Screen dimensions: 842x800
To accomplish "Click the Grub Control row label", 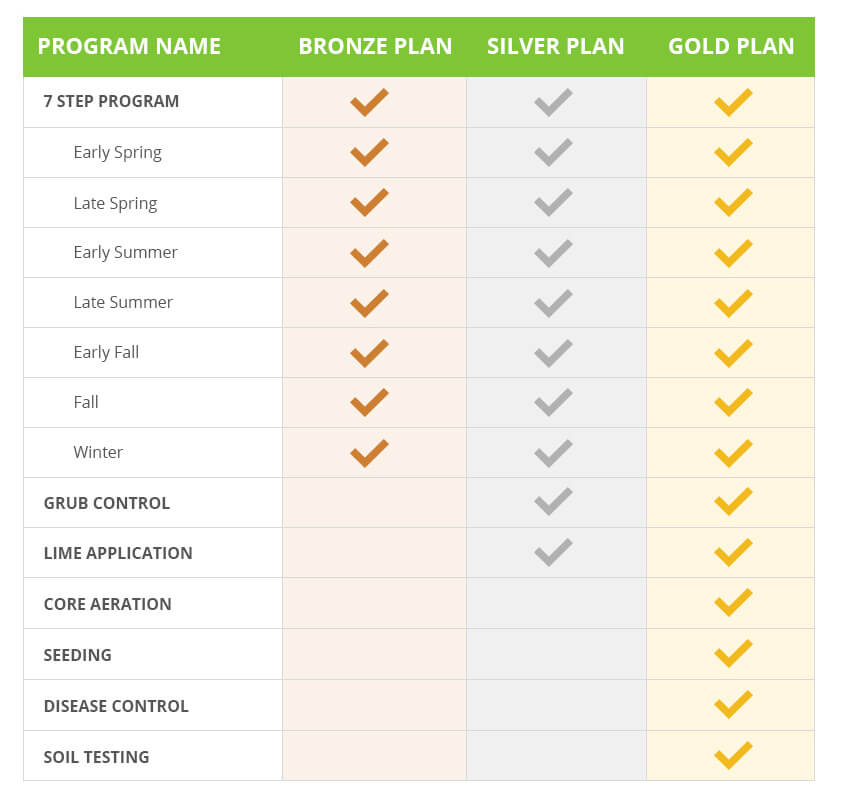I will pos(106,503).
